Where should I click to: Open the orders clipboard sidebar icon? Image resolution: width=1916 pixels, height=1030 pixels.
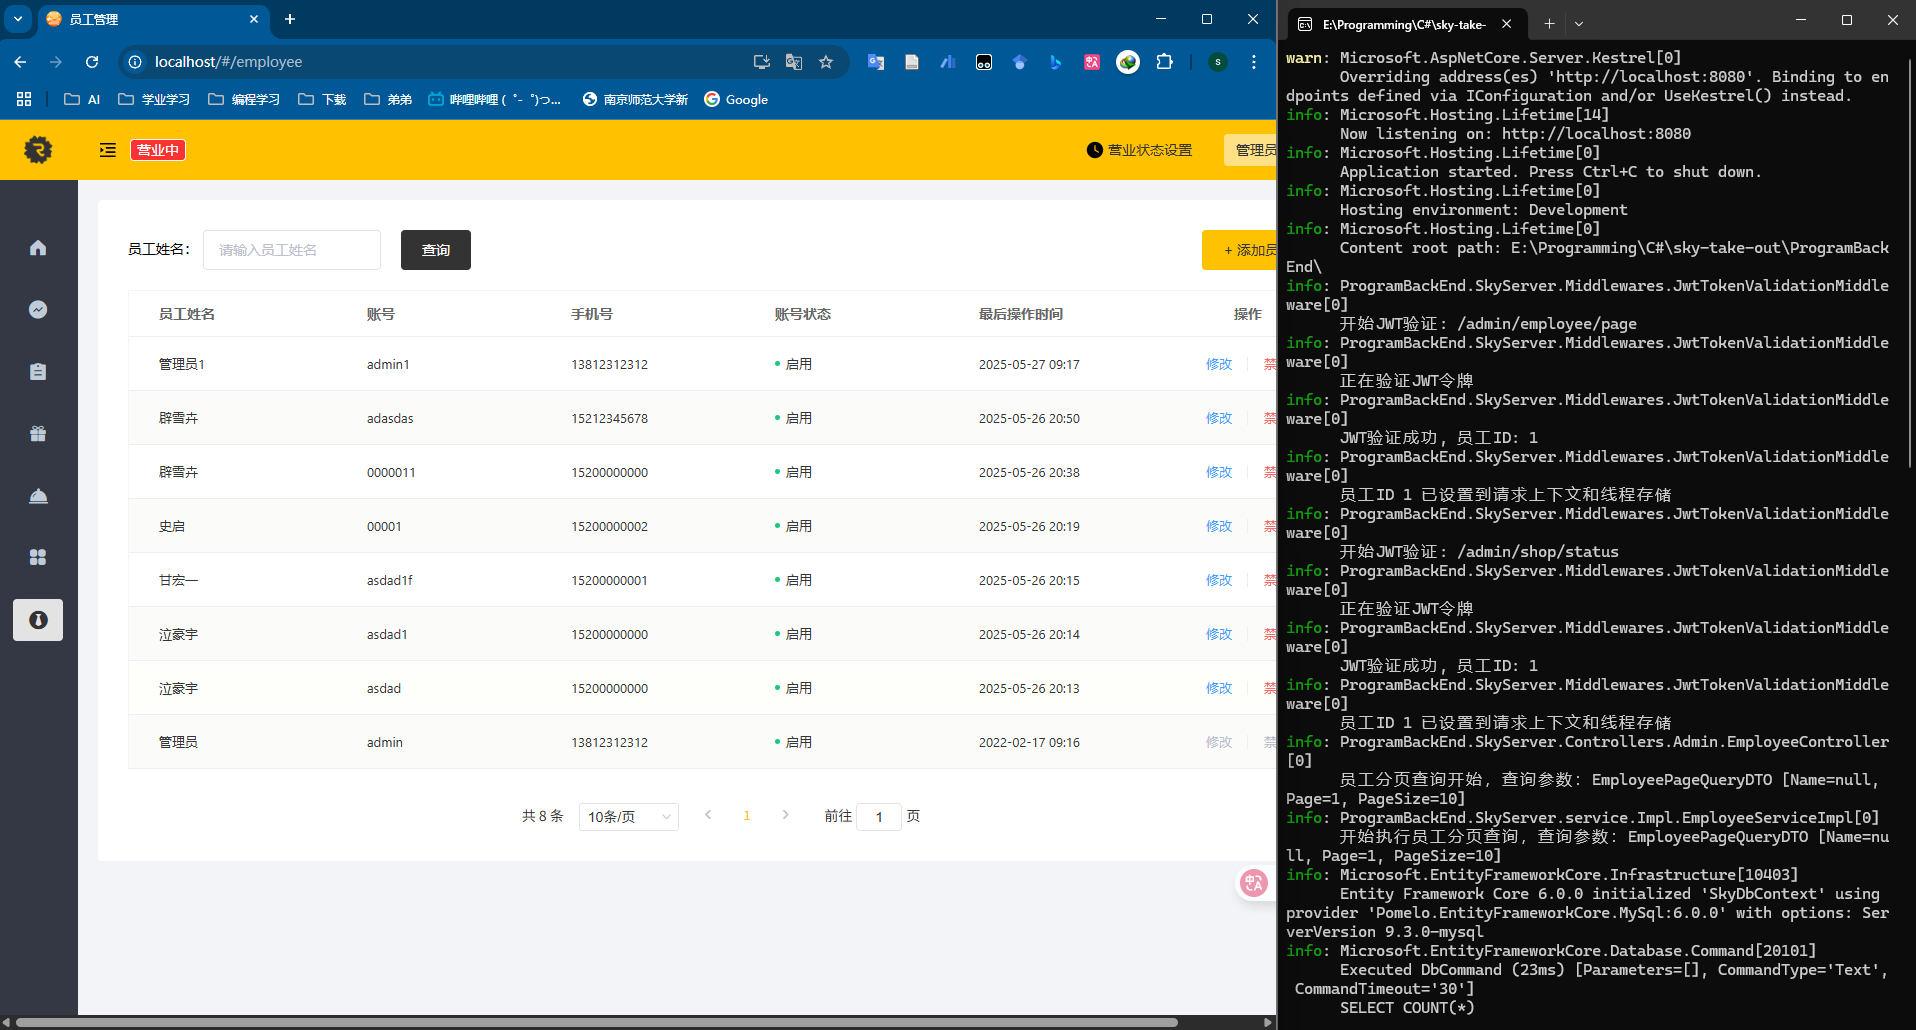[x=38, y=372]
